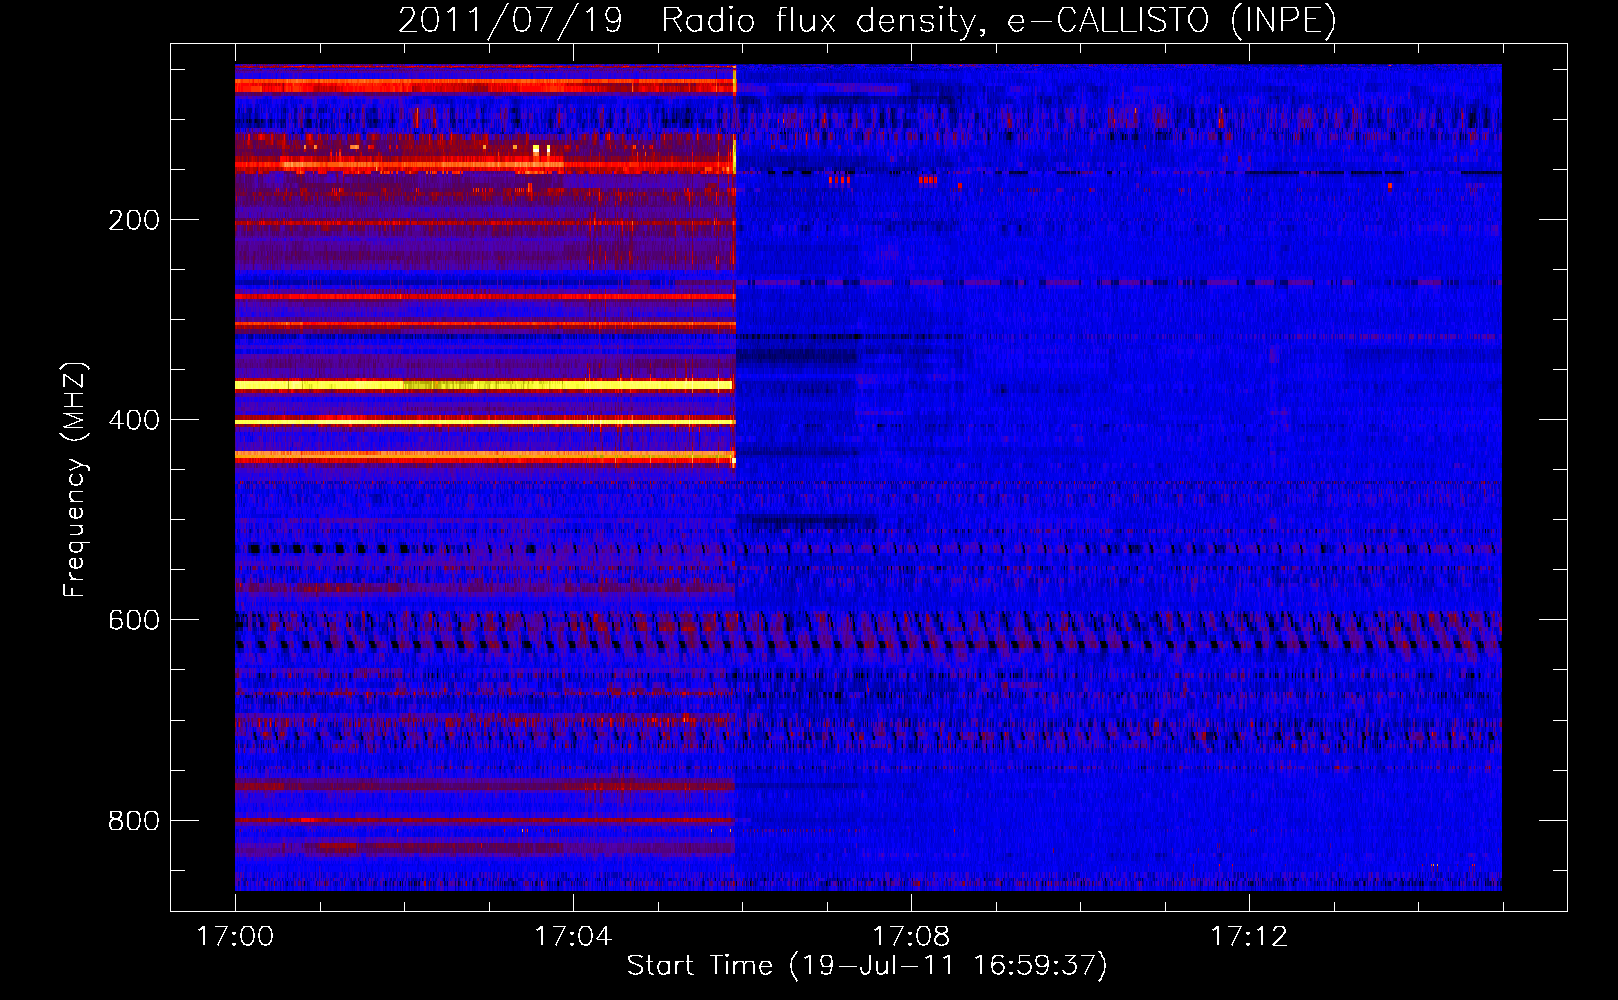Screen dimensions: 1618x1000
Task: Click the 17:12 time tick label
Action: pyautogui.click(x=1249, y=937)
